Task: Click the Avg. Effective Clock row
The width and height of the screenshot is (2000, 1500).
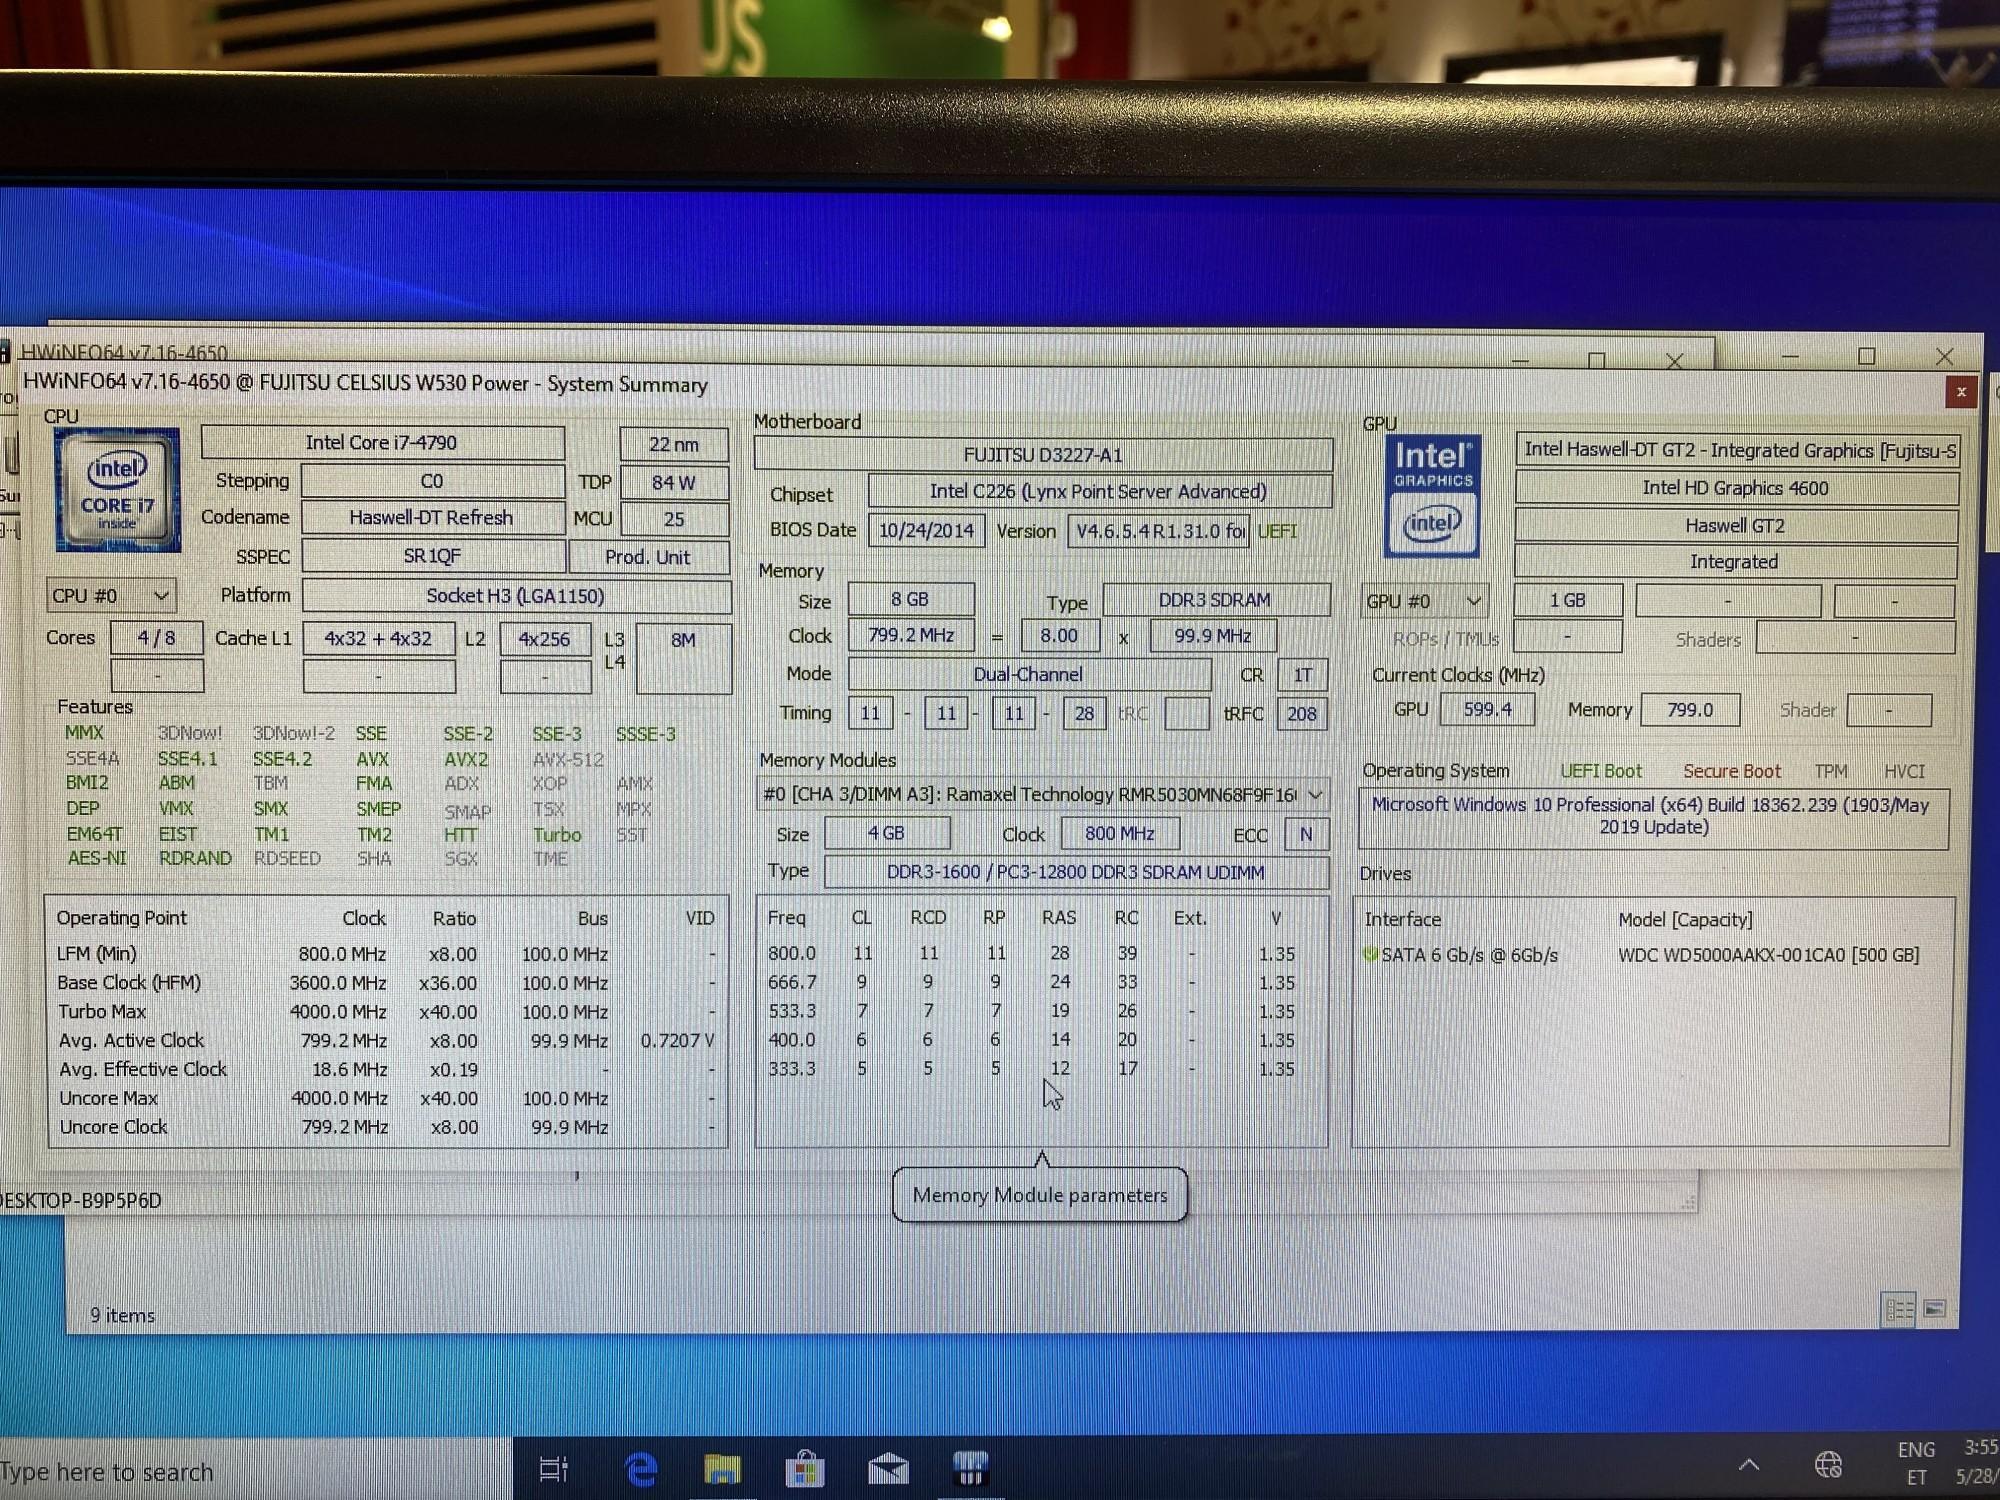Action: 388,1069
